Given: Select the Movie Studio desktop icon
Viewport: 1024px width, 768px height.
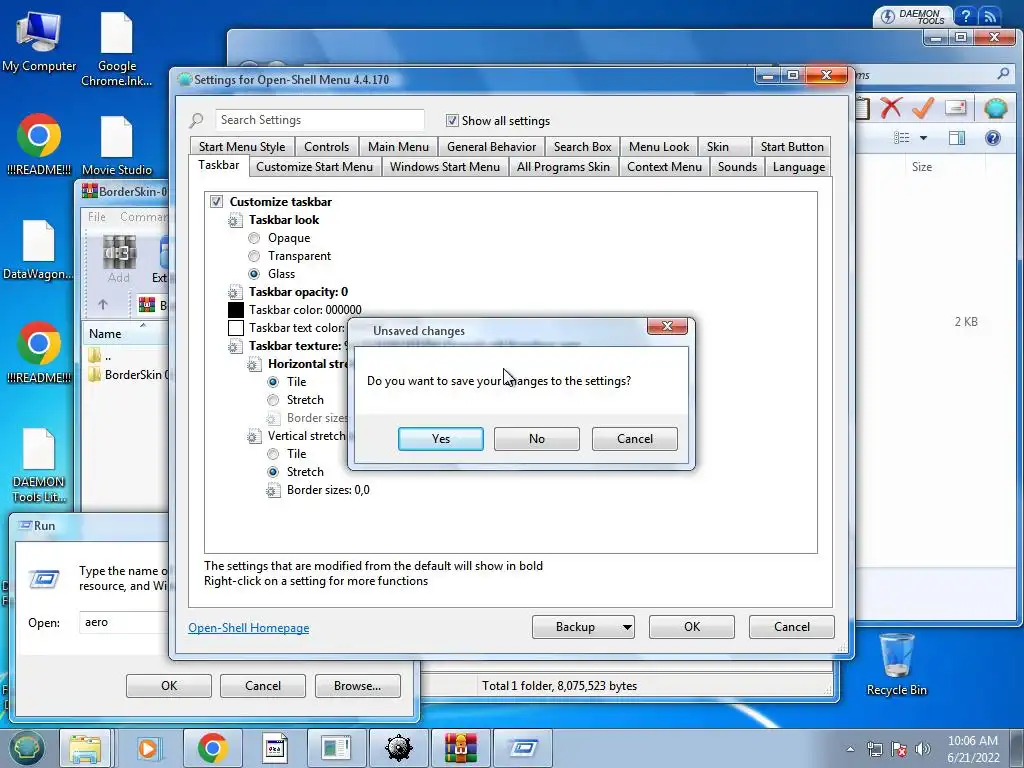Looking at the screenshot, I should click(117, 146).
